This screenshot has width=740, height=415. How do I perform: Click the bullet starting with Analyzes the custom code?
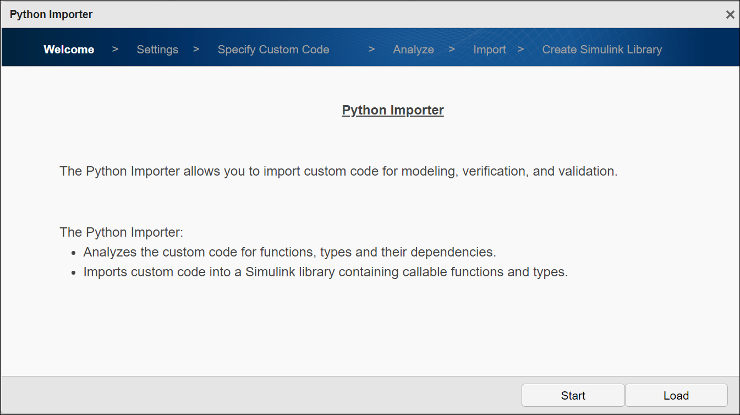pos(289,252)
